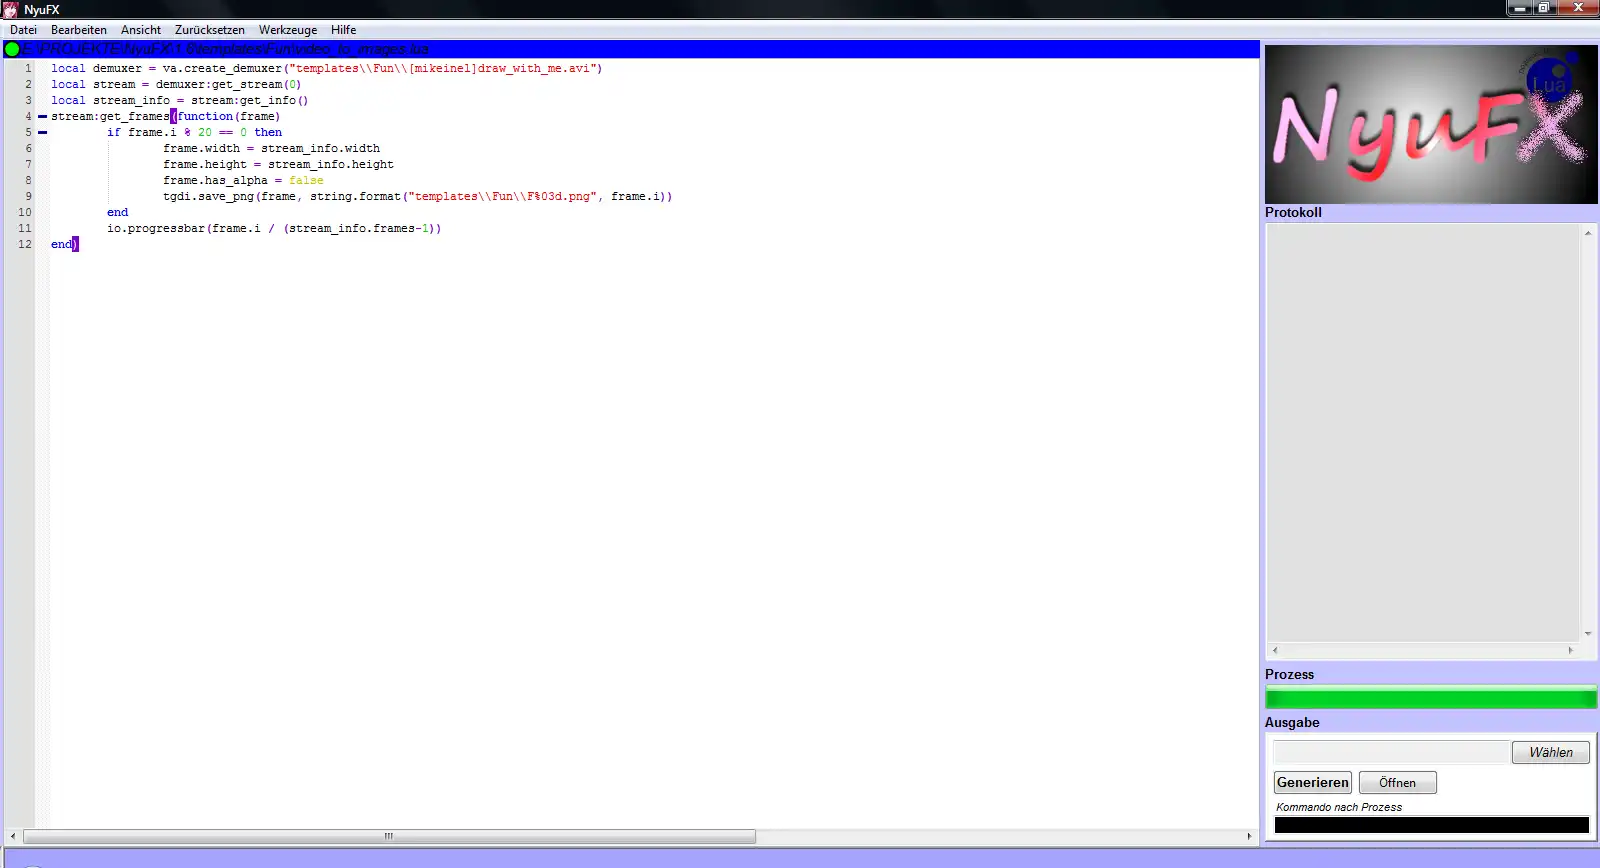Click line number 12 in gutter
1600x868 pixels.
25,245
